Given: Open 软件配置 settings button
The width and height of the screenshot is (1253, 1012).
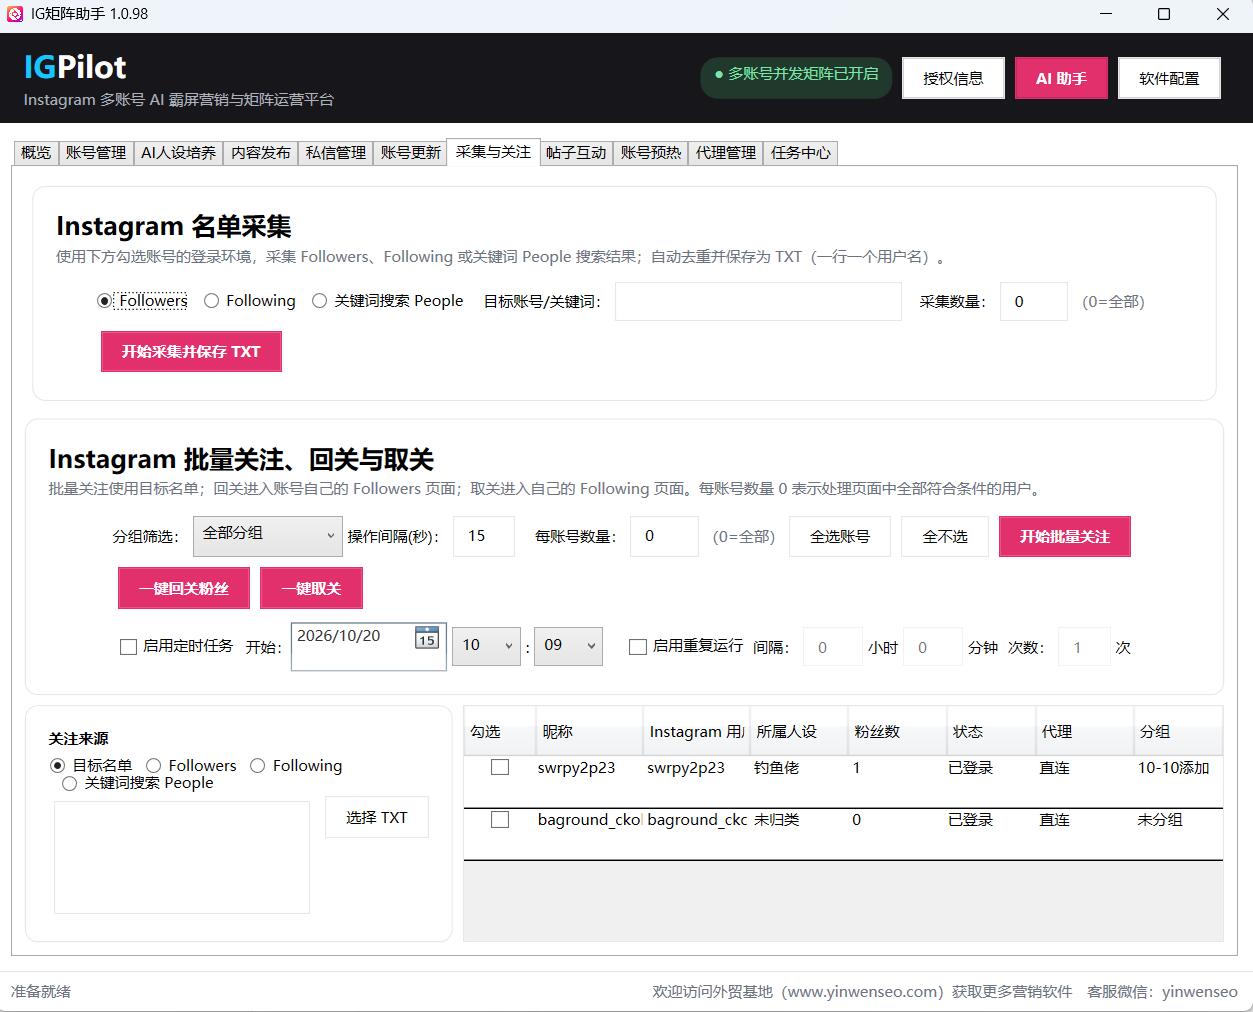Looking at the screenshot, I should tap(1169, 78).
